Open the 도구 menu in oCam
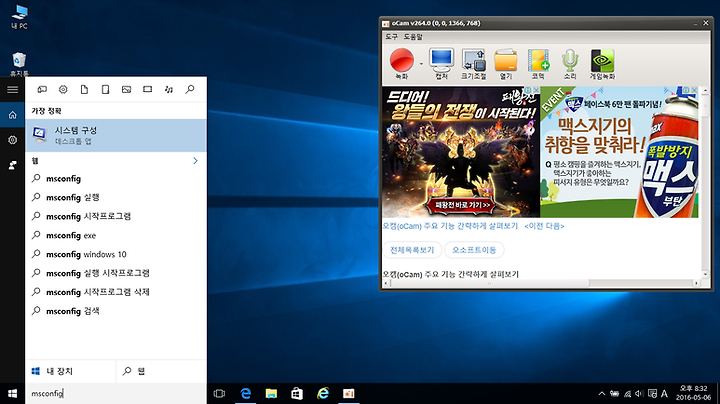 [x=391, y=37]
